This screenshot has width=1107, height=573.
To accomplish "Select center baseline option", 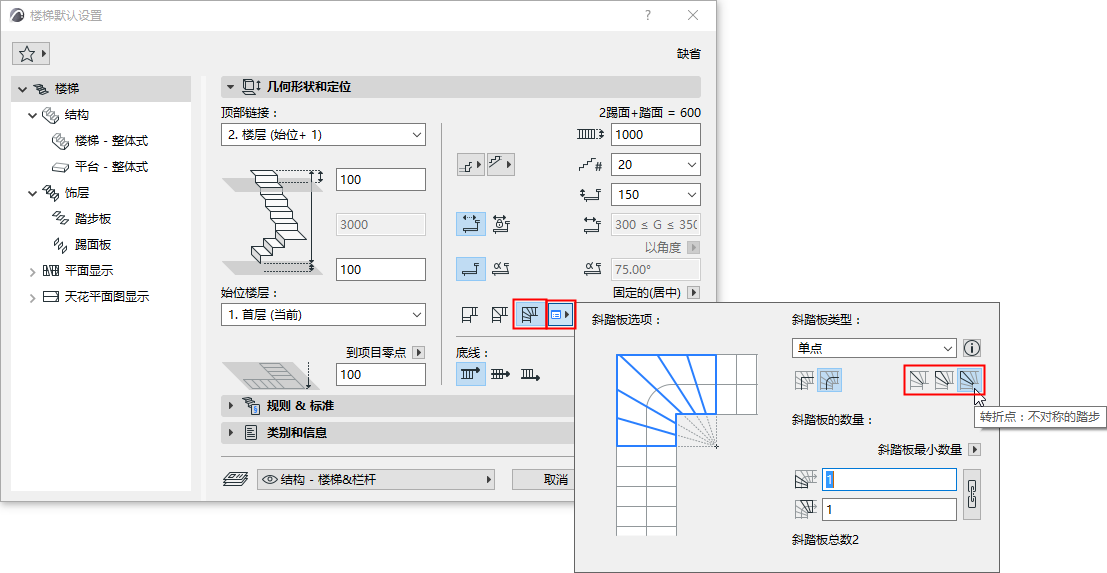I will point(501,375).
